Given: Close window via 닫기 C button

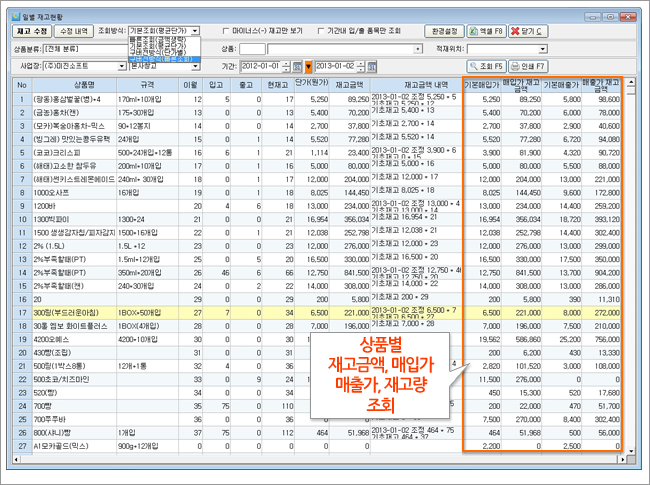Looking at the screenshot, I should coord(528,31).
